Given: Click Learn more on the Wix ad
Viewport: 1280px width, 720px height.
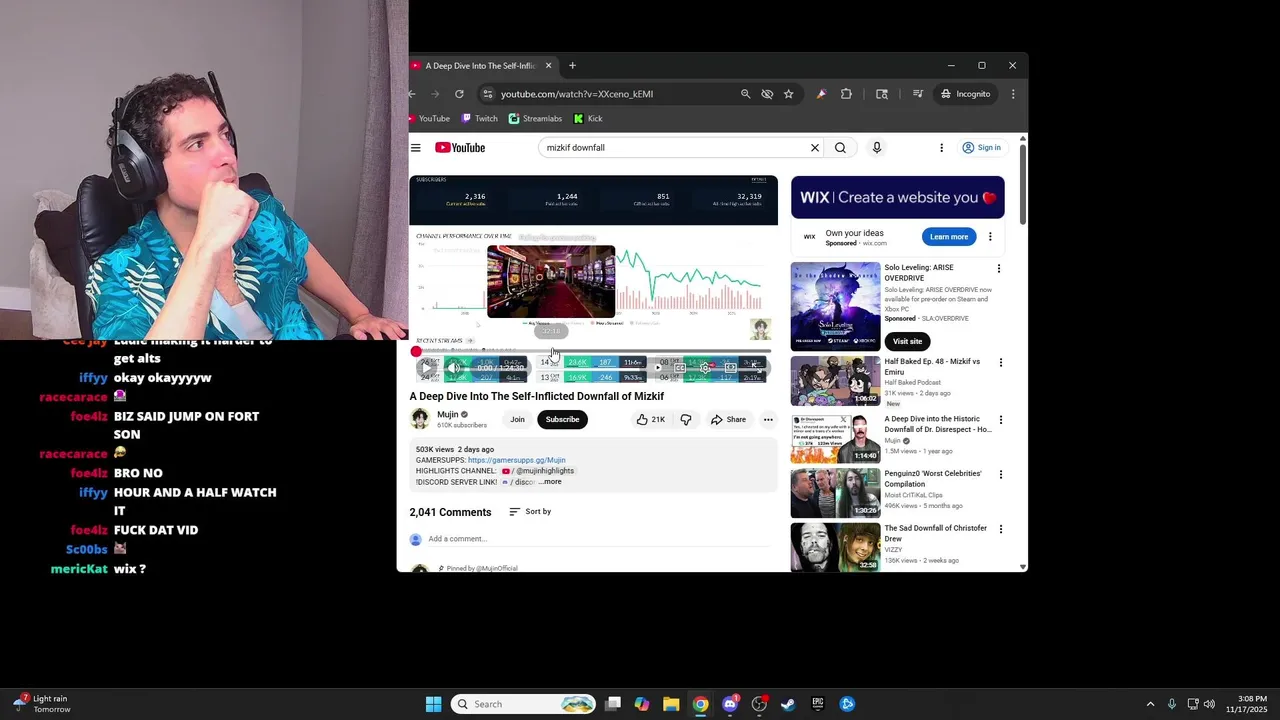Looking at the screenshot, I should 949,237.
